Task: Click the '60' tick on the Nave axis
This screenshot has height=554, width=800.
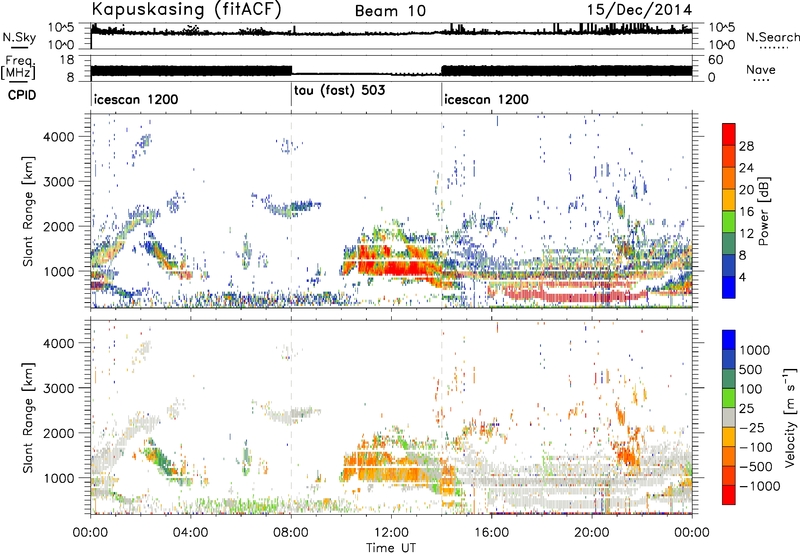Action: pyautogui.click(x=715, y=60)
